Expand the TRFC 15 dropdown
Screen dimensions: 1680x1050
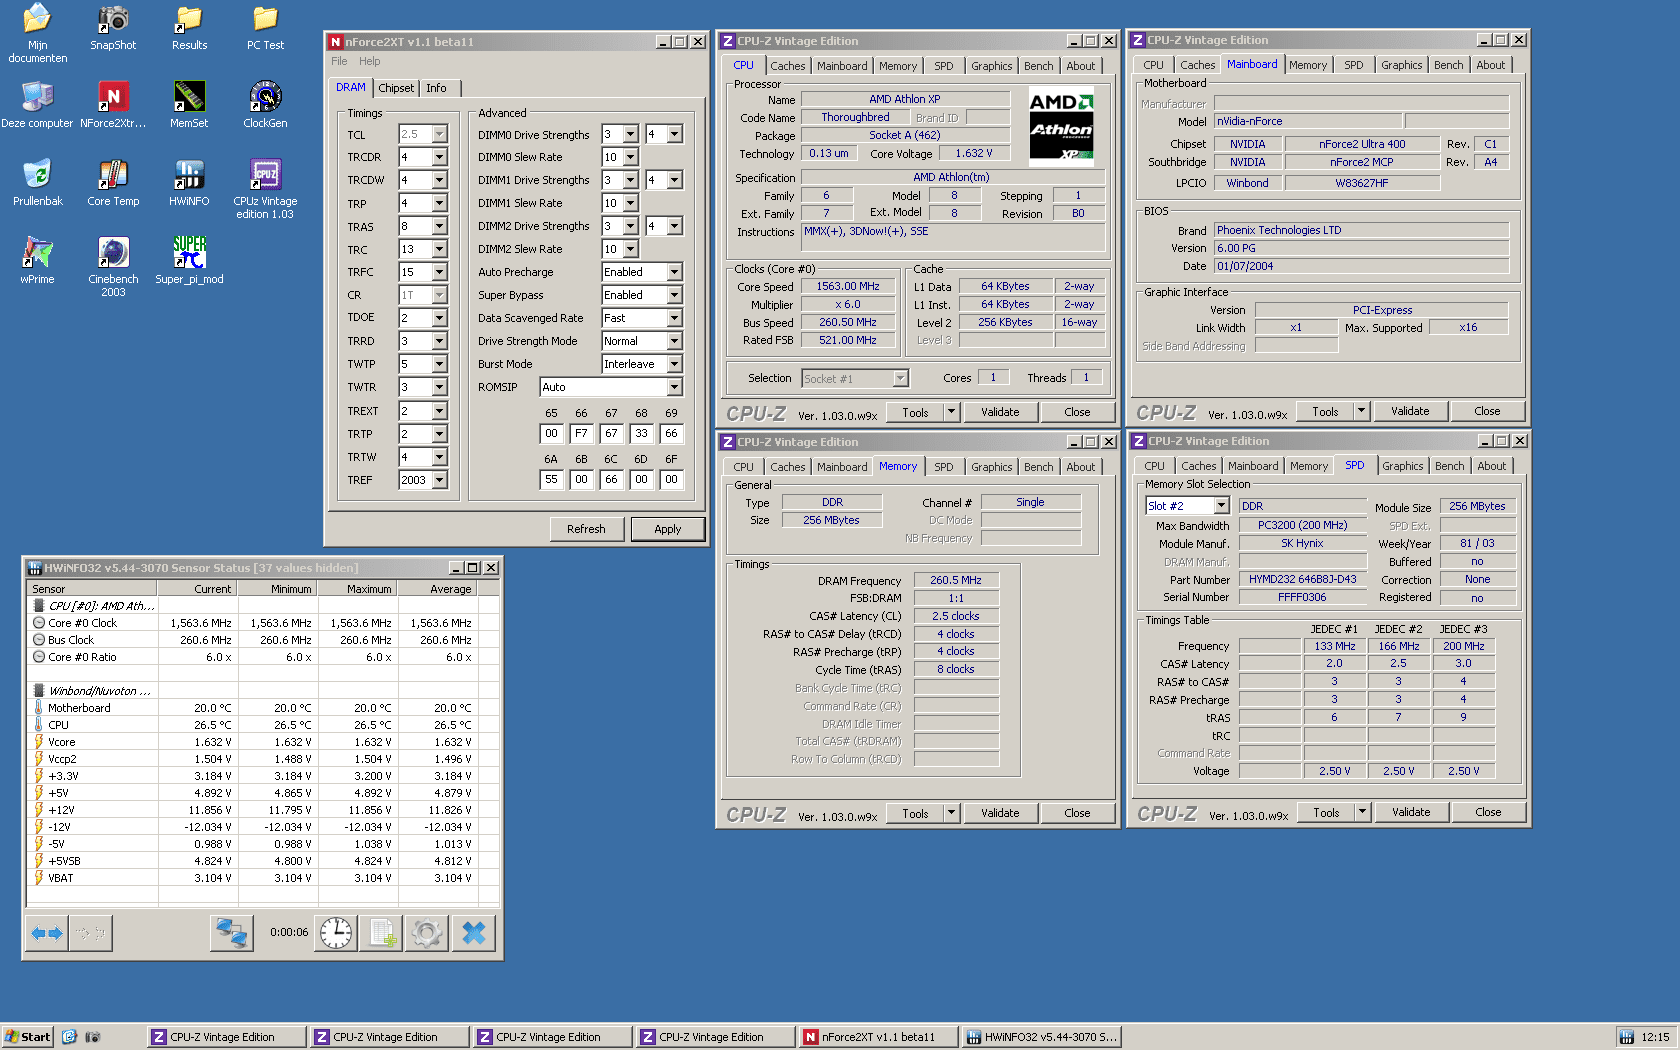pos(439,272)
